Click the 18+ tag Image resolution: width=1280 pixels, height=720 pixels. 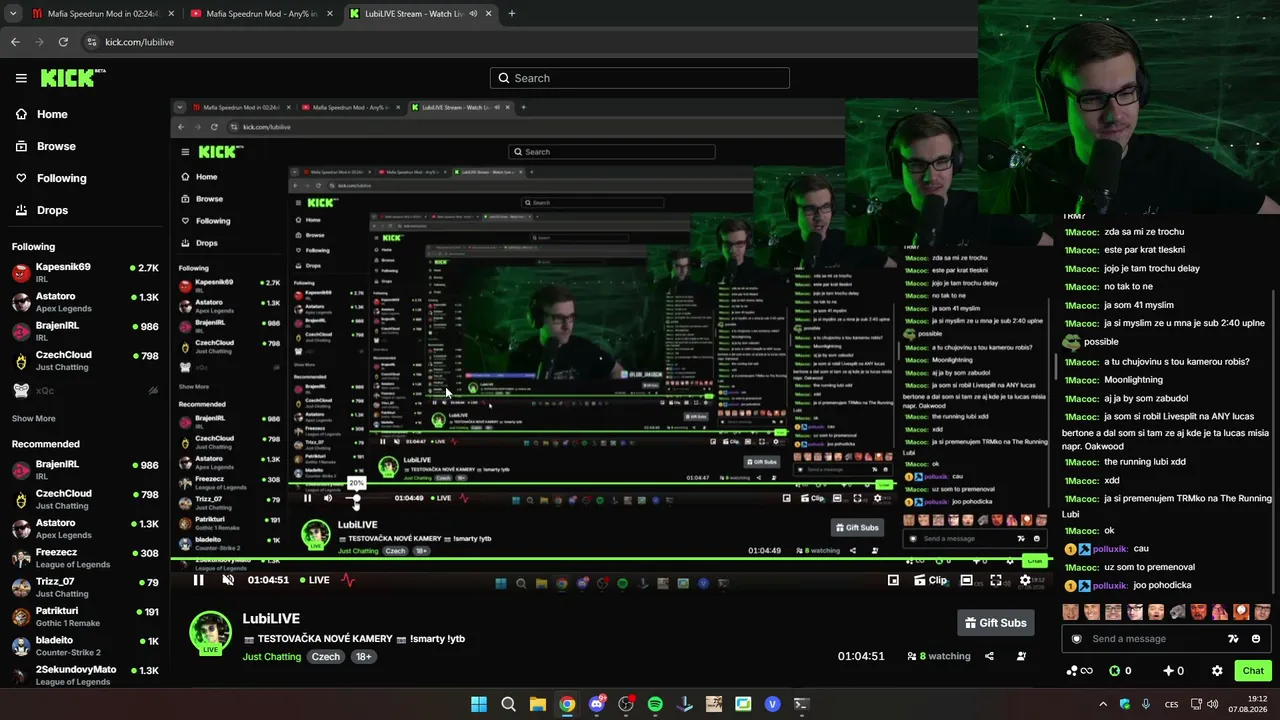click(x=364, y=657)
